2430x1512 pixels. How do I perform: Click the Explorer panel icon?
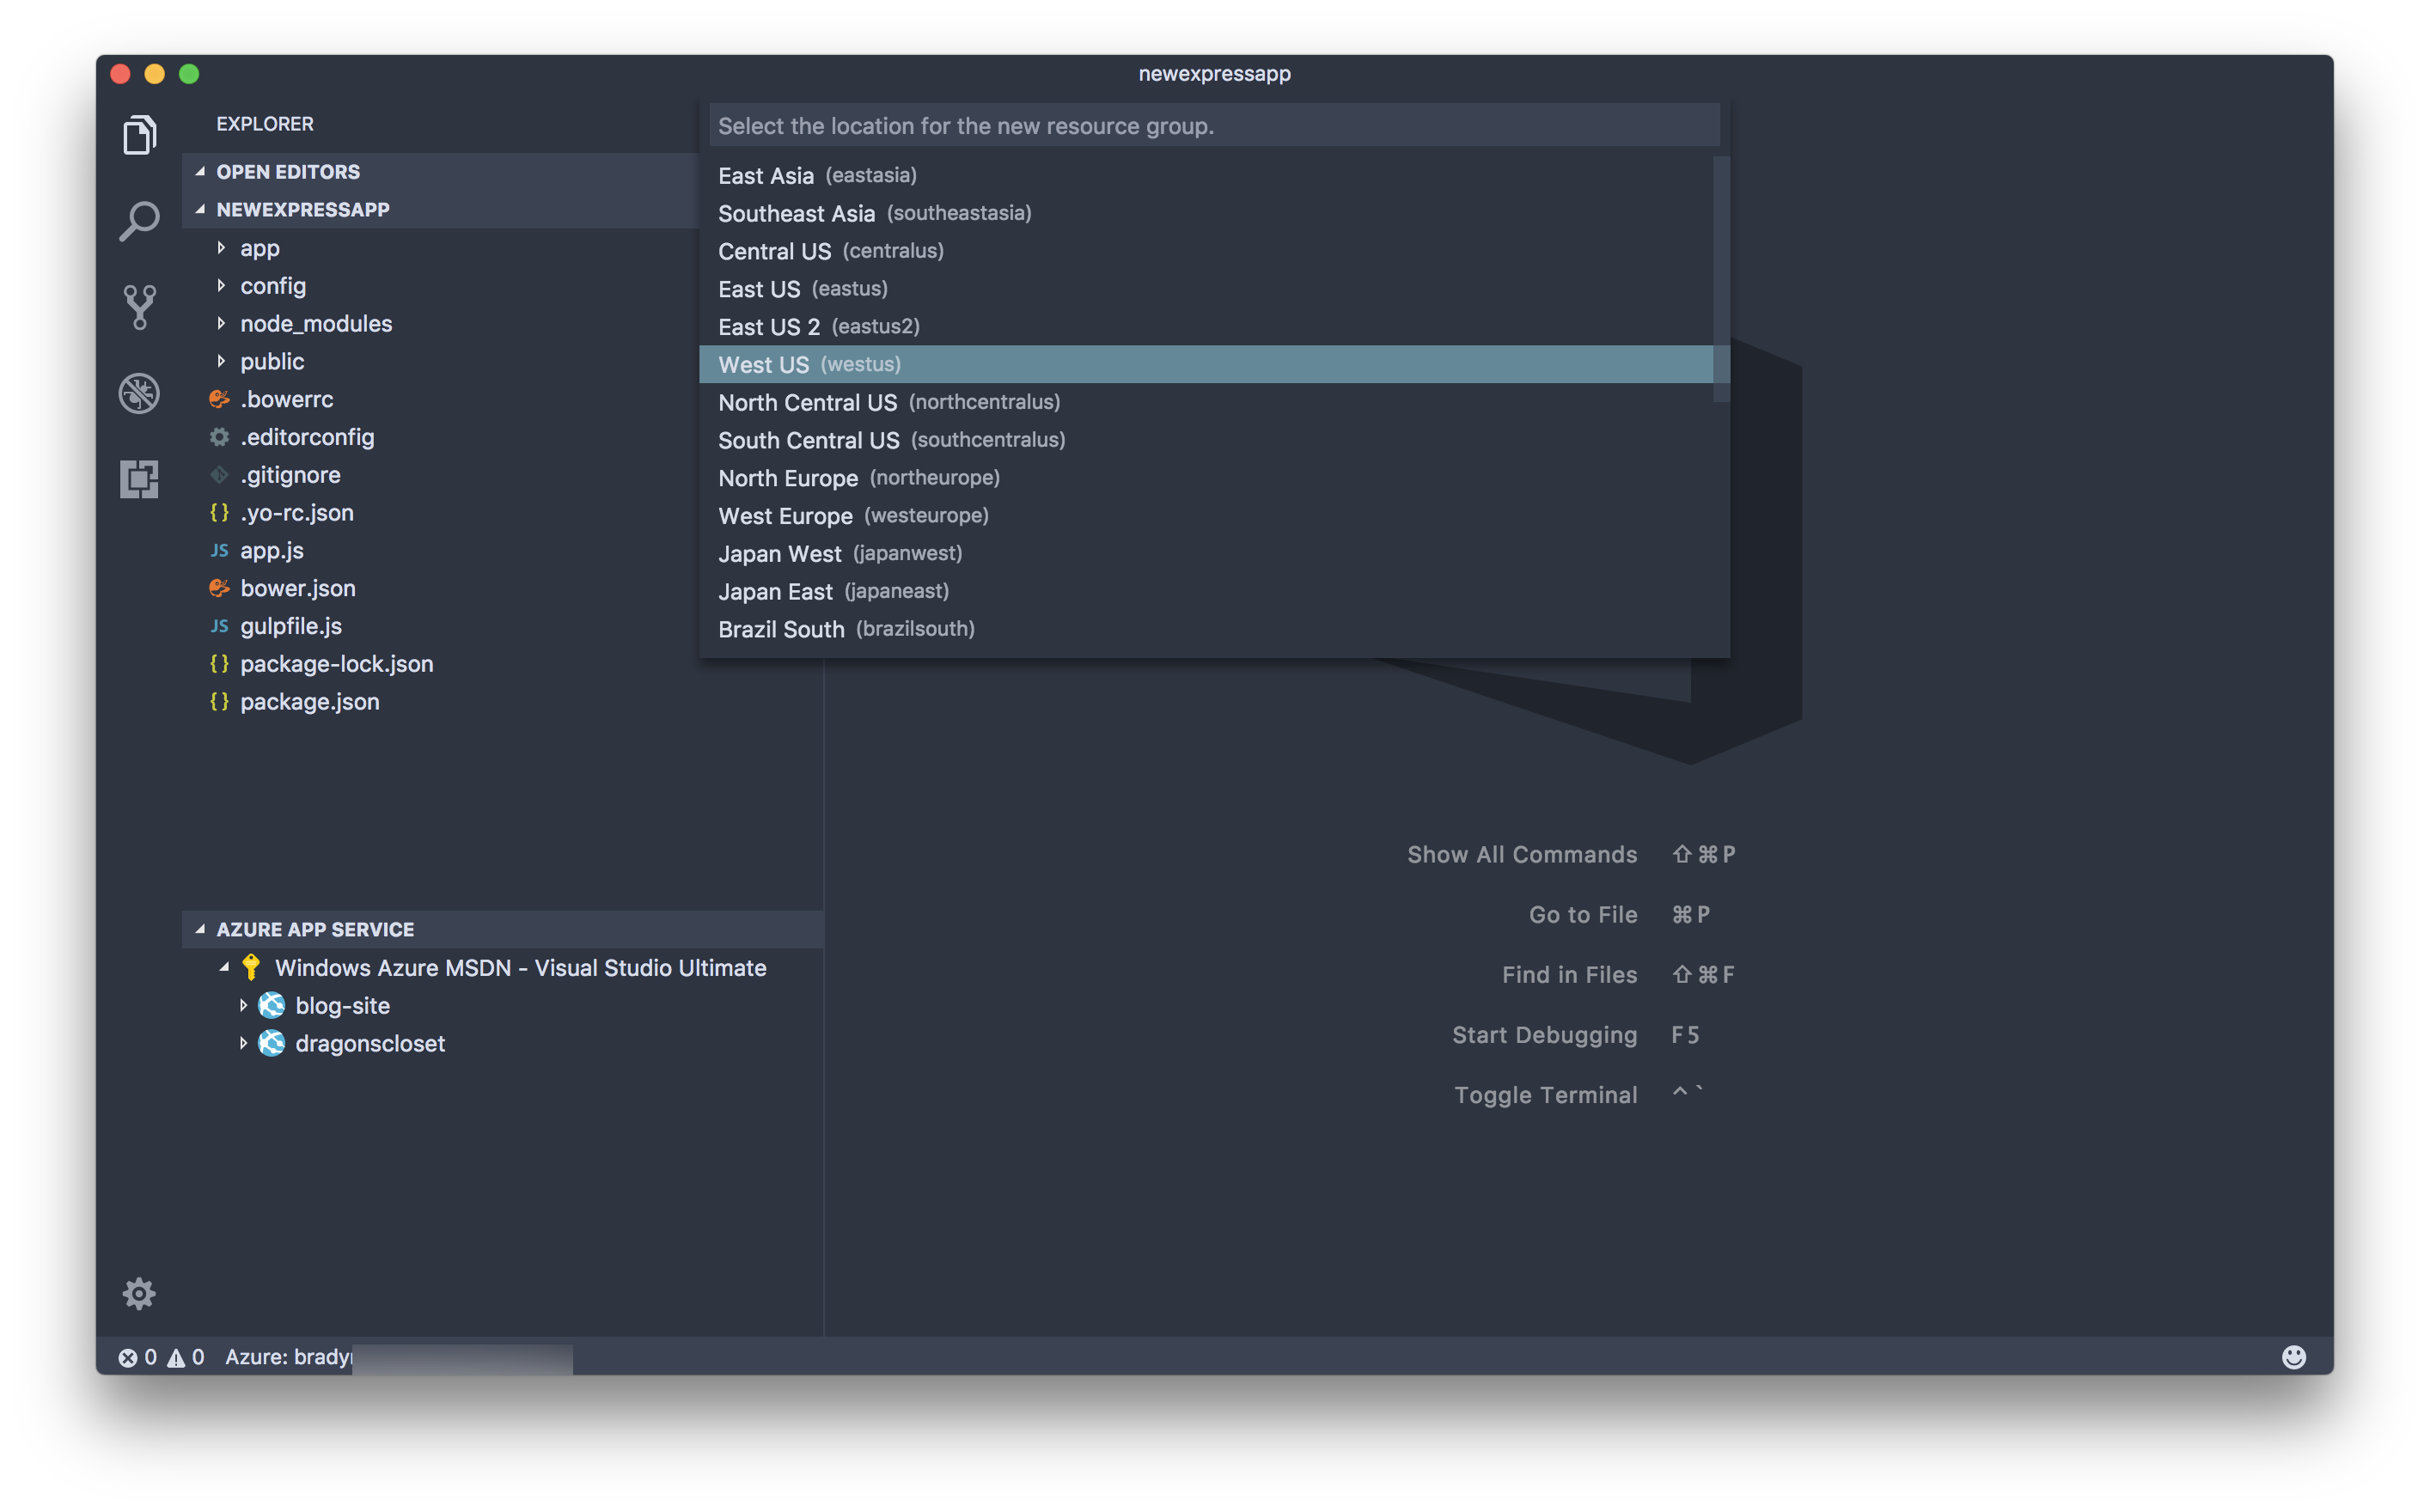click(x=139, y=136)
